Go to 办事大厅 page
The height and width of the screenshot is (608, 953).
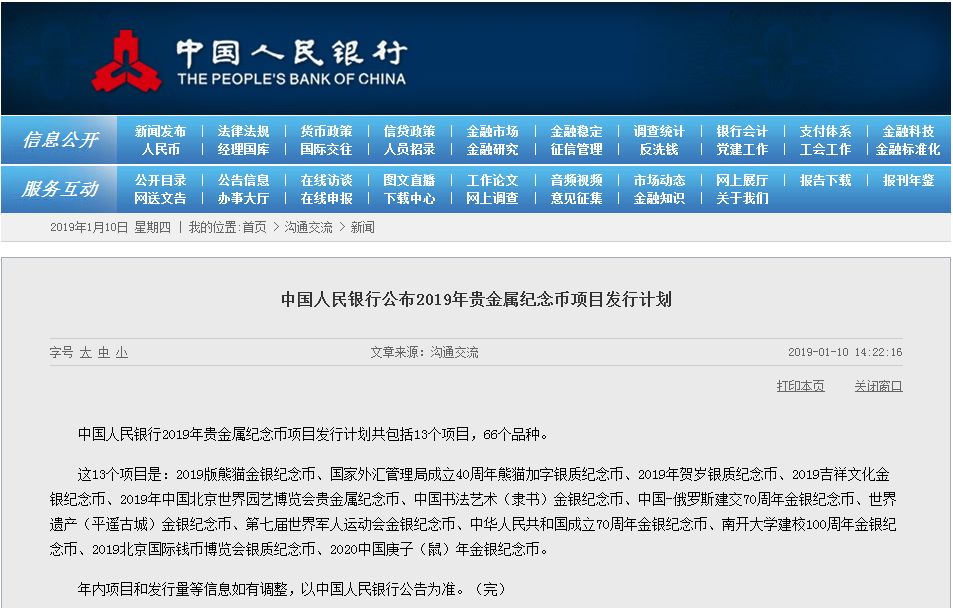(243, 198)
